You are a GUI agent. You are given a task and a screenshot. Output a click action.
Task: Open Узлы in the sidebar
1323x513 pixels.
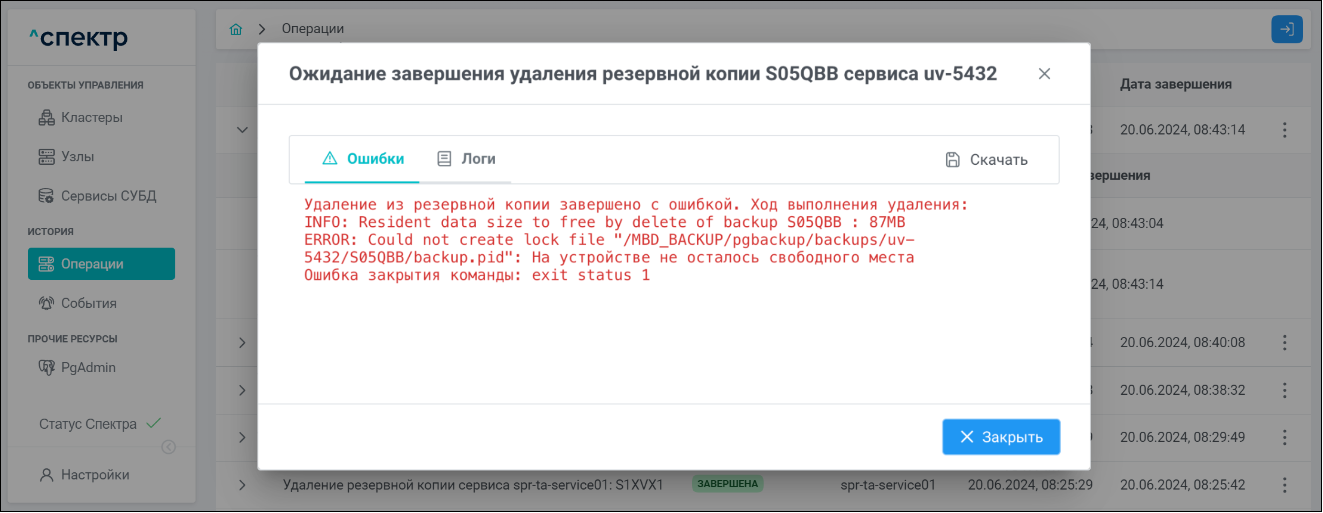[101, 156]
